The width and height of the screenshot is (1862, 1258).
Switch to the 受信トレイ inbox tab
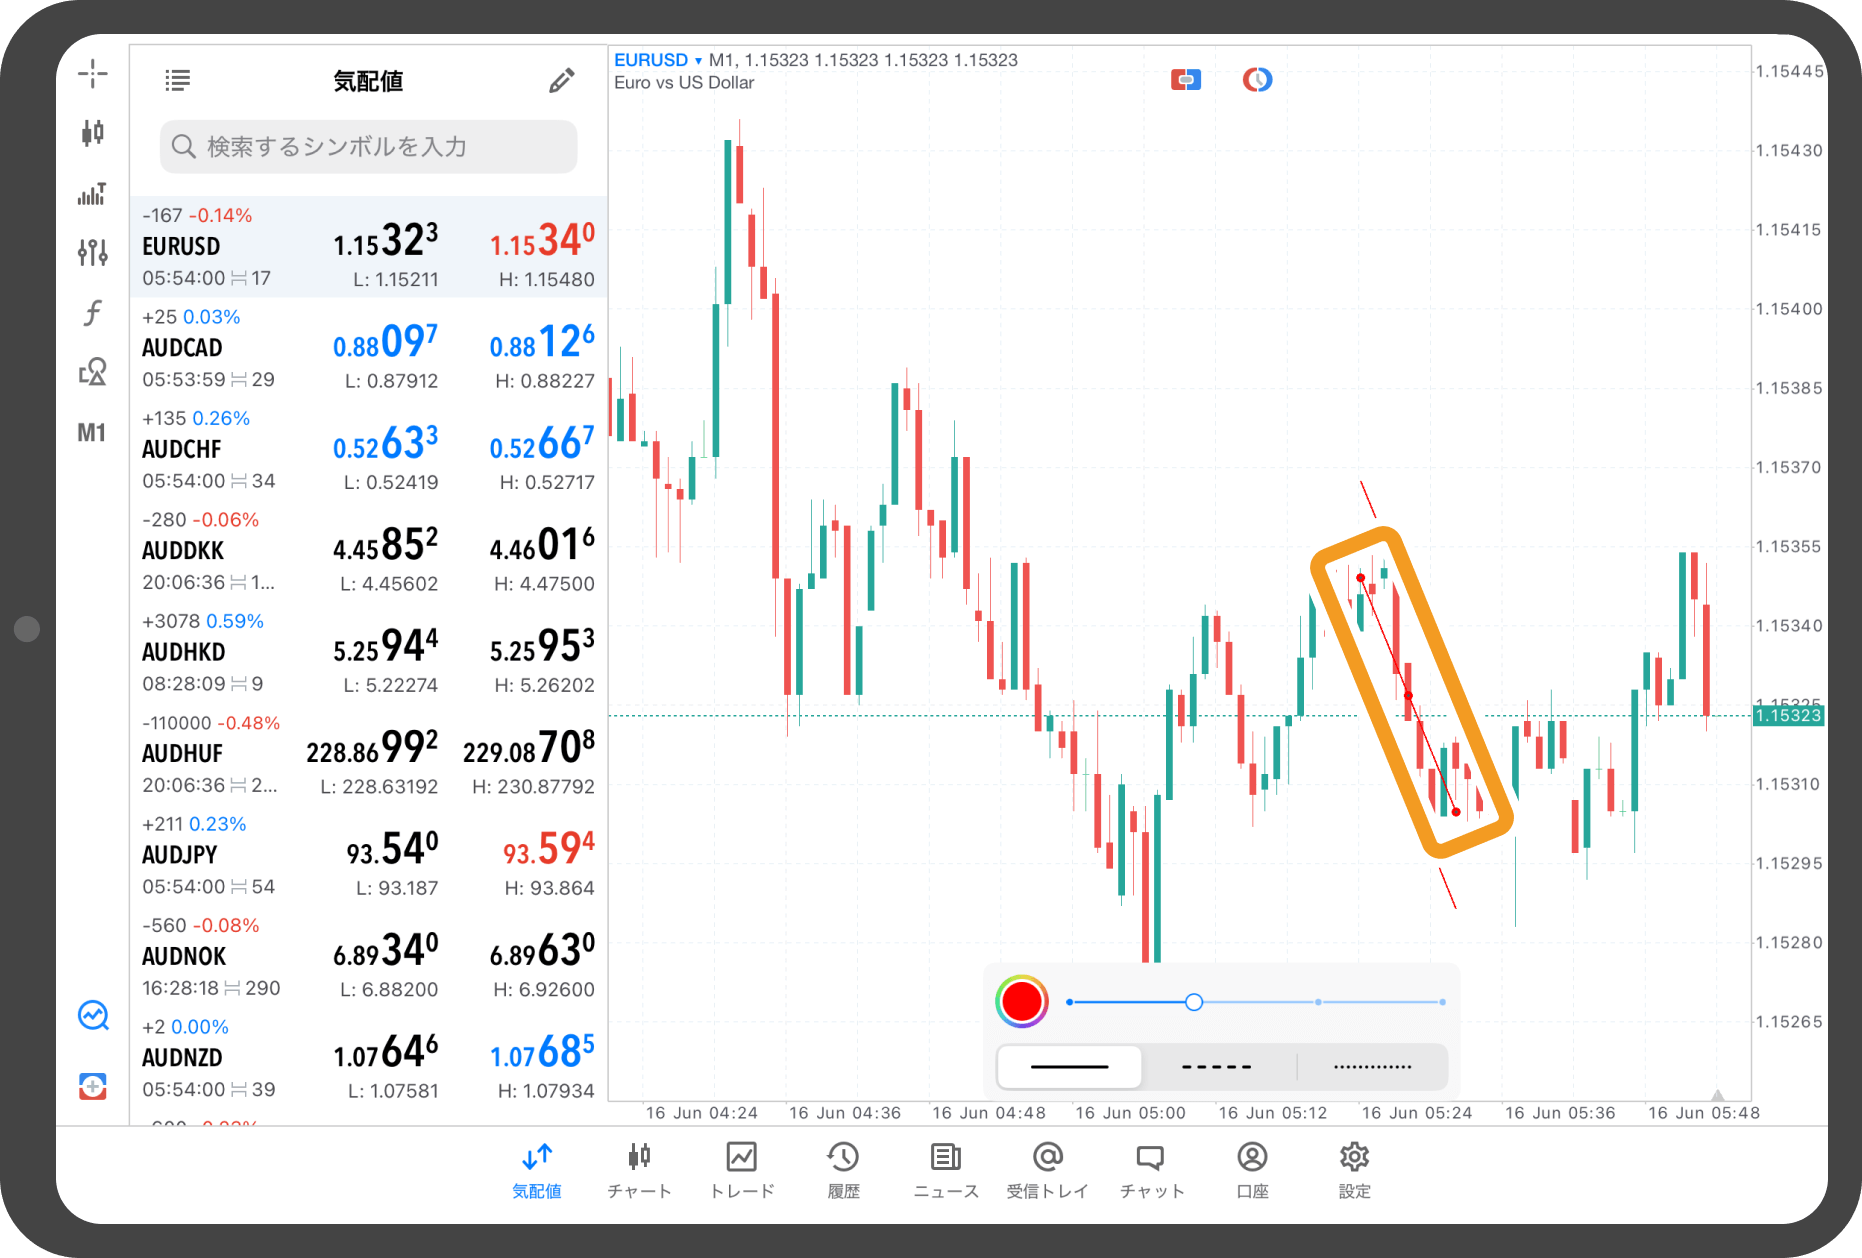click(x=1047, y=1170)
